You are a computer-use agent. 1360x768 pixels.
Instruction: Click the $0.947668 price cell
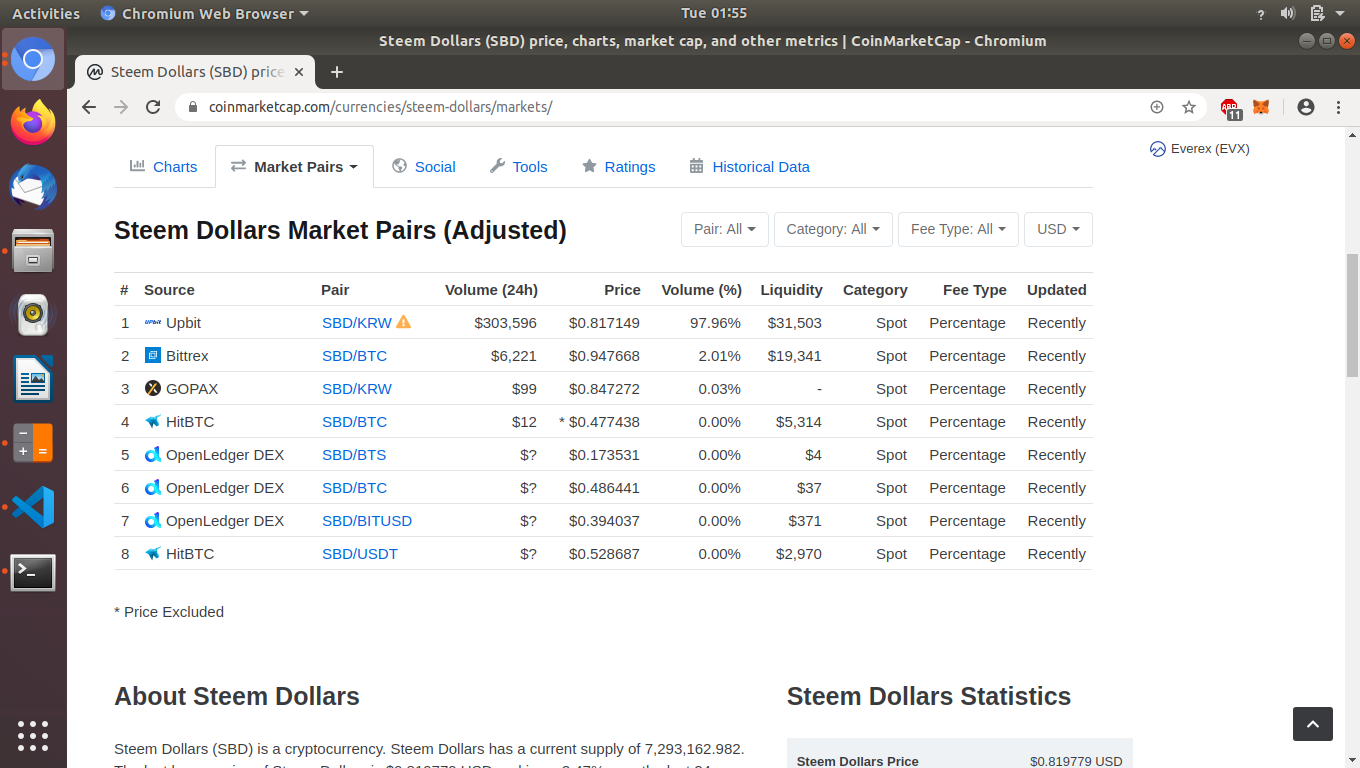(604, 356)
